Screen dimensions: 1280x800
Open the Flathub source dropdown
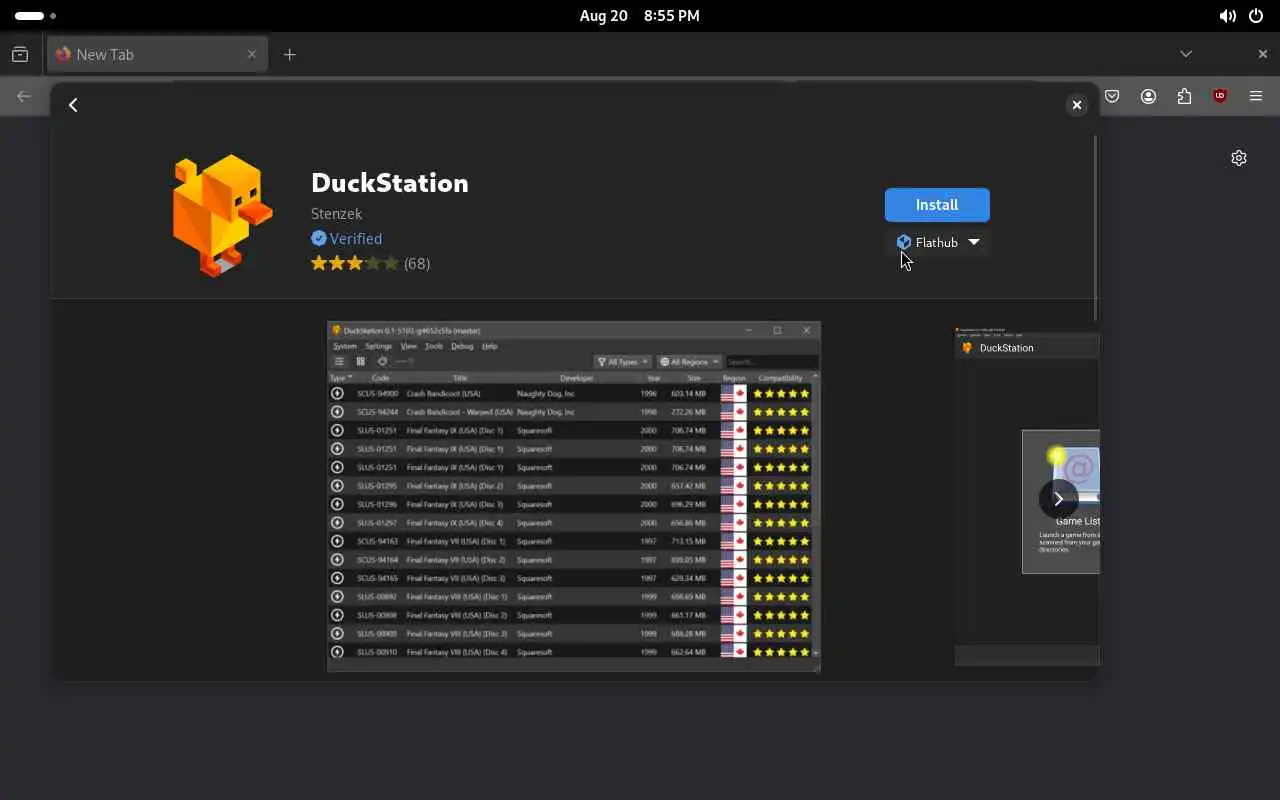coord(938,242)
